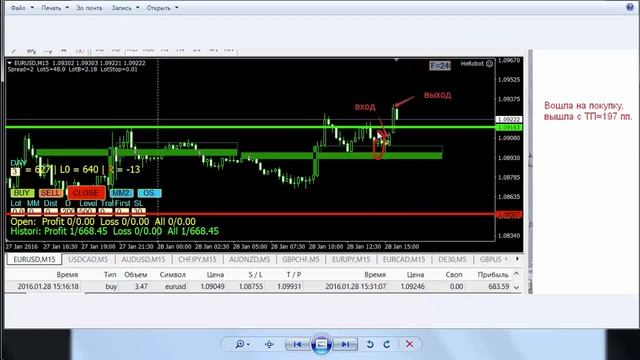Screen dimensions: 640x360
Task: Click the HeRobot smiley icon on the chart
Action: click(489, 64)
